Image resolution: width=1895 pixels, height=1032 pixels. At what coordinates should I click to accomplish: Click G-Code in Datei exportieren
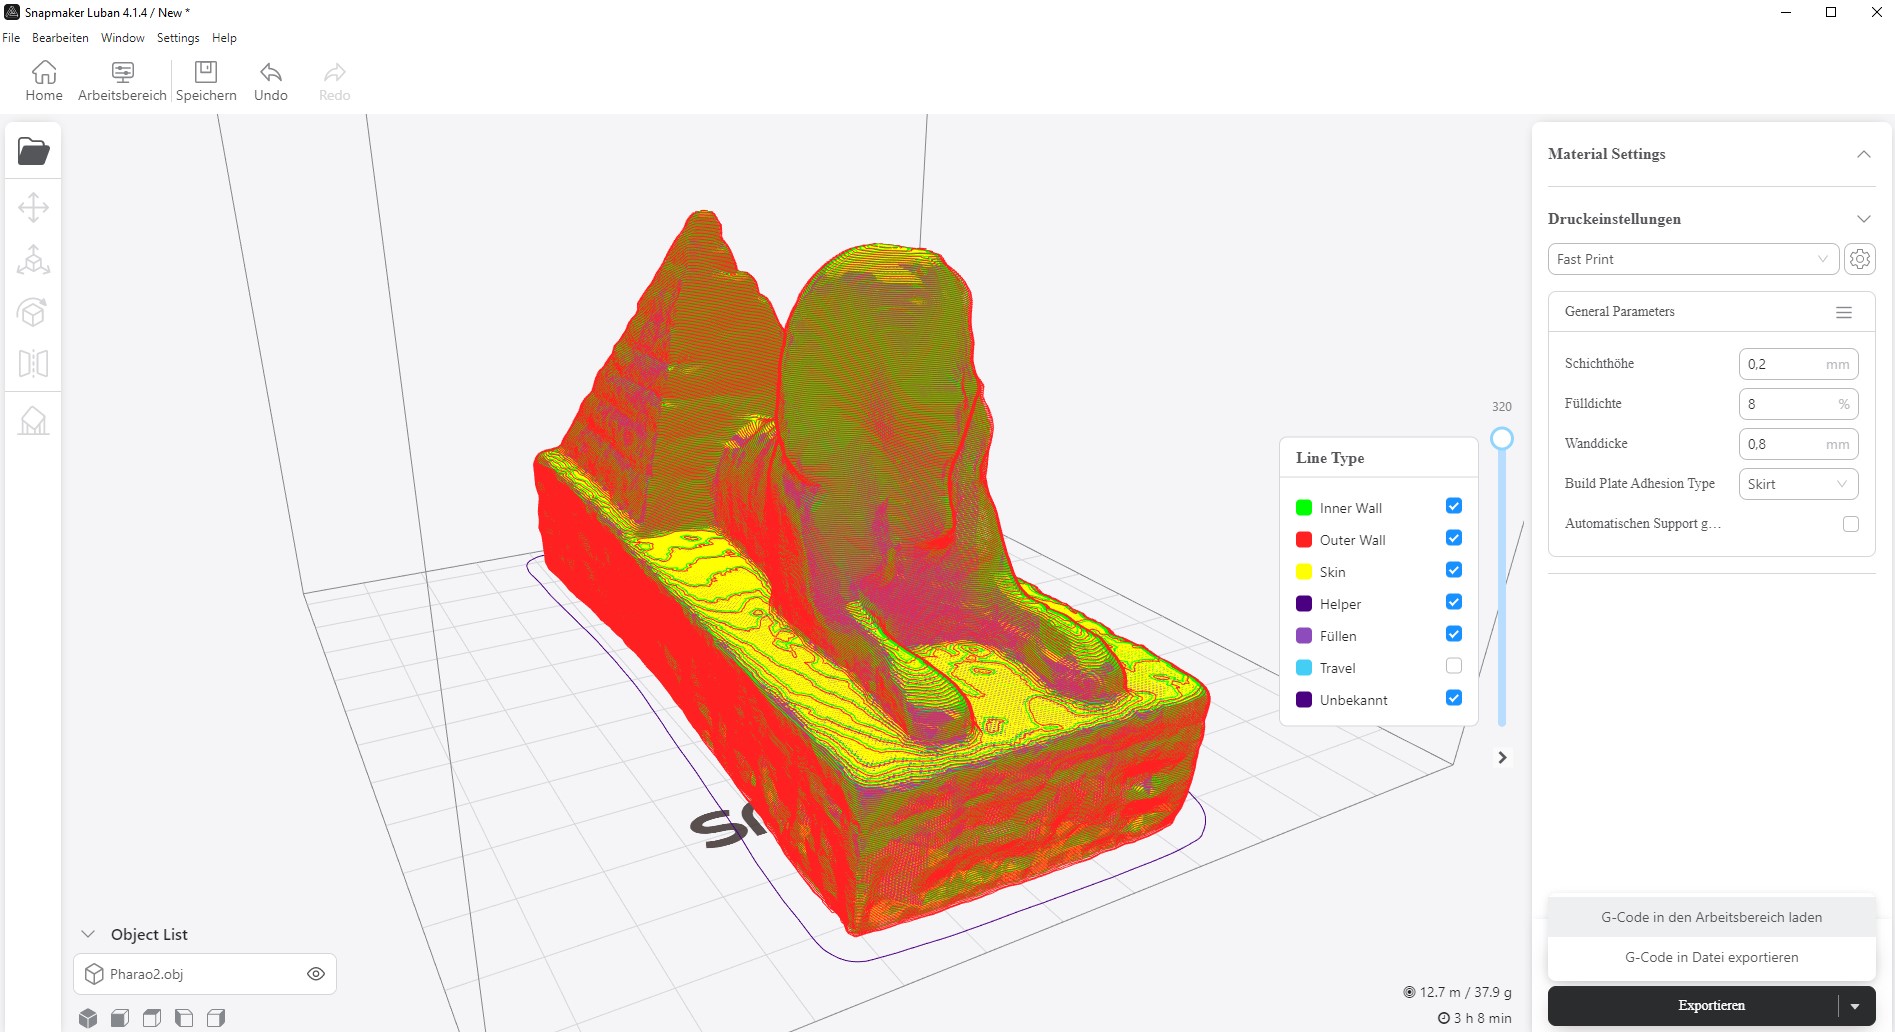point(1711,957)
